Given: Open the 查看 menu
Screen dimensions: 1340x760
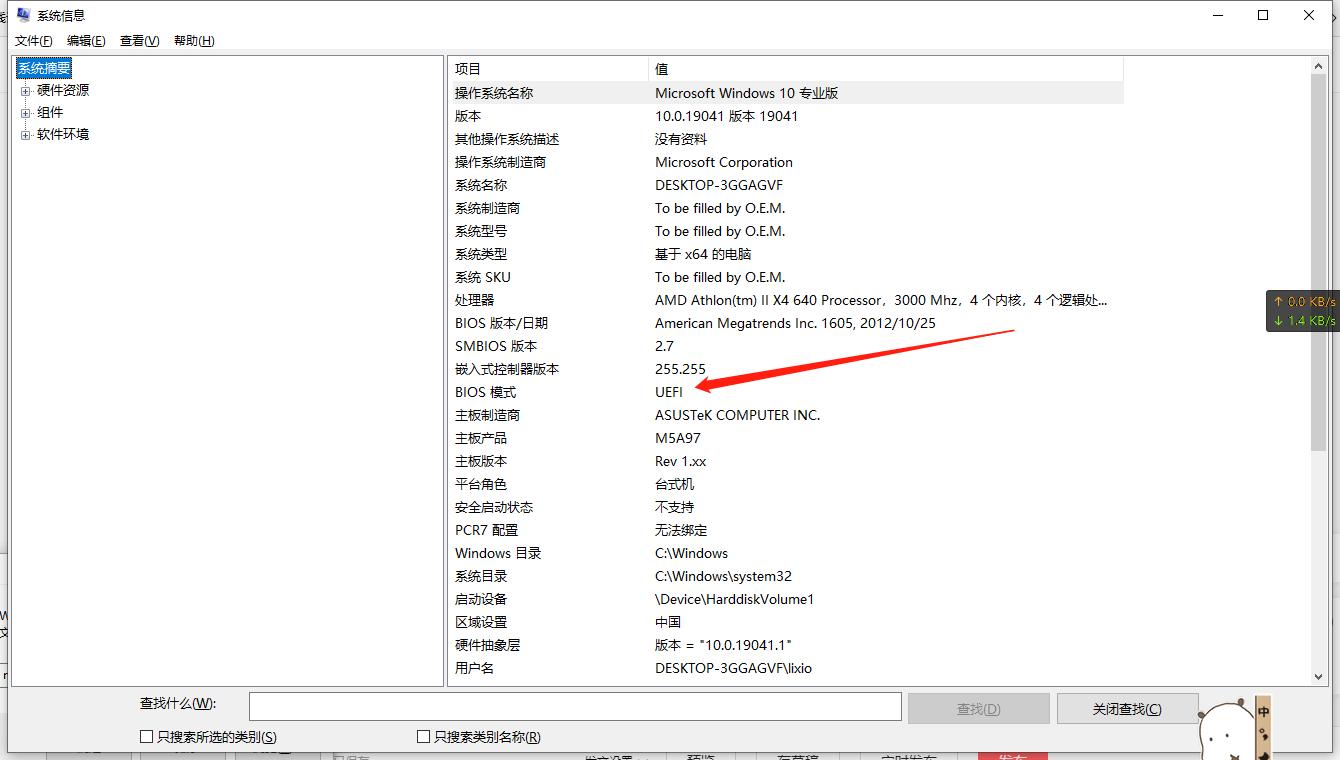Looking at the screenshot, I should [x=139, y=40].
